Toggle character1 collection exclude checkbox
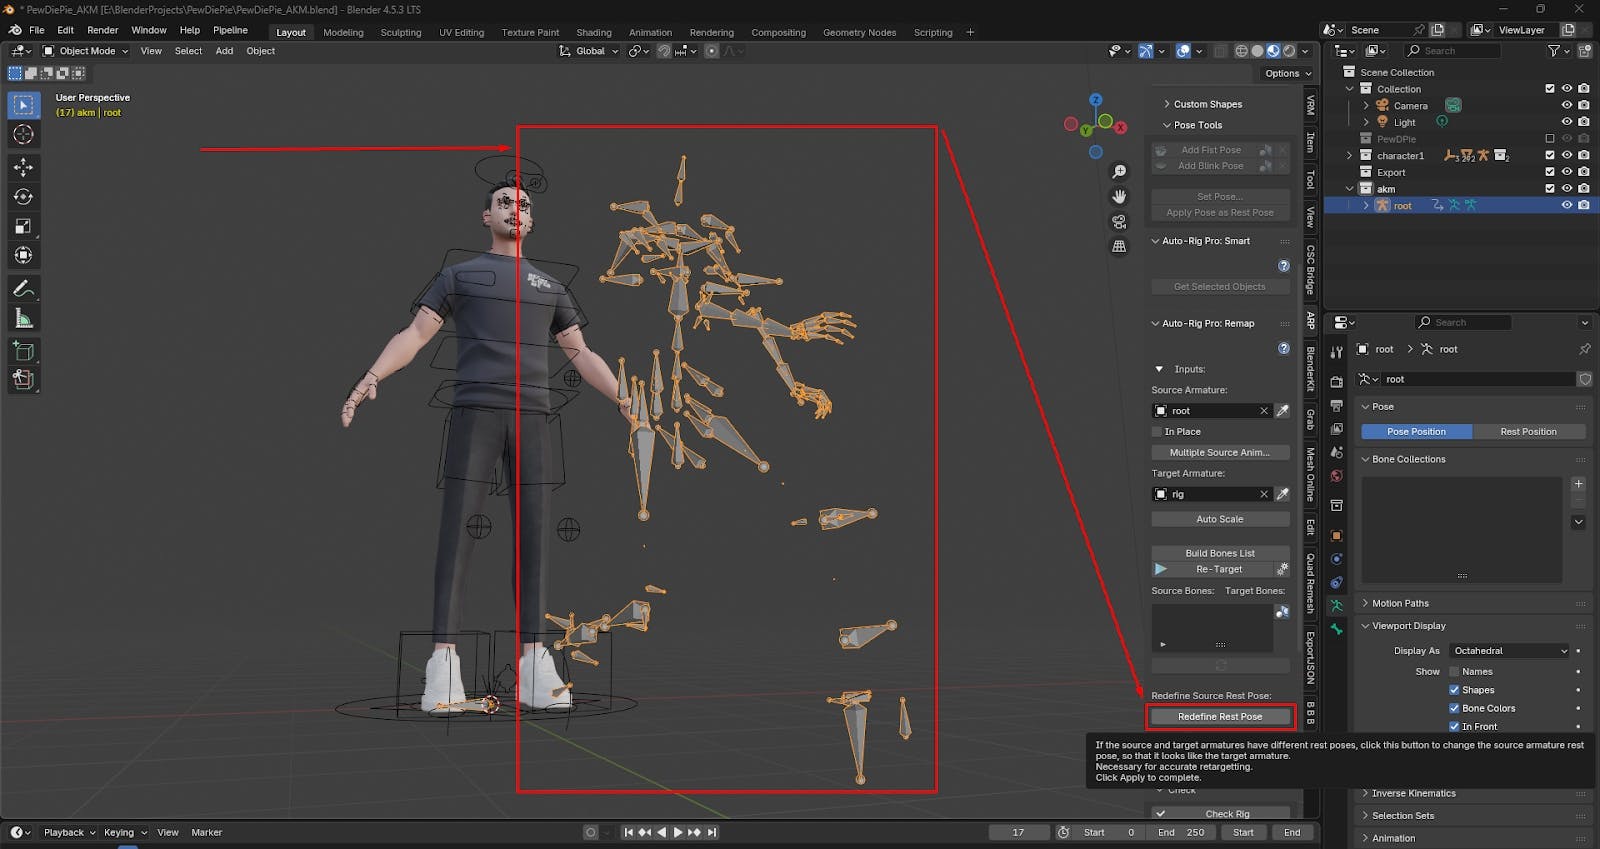The width and height of the screenshot is (1600, 849). tap(1550, 155)
